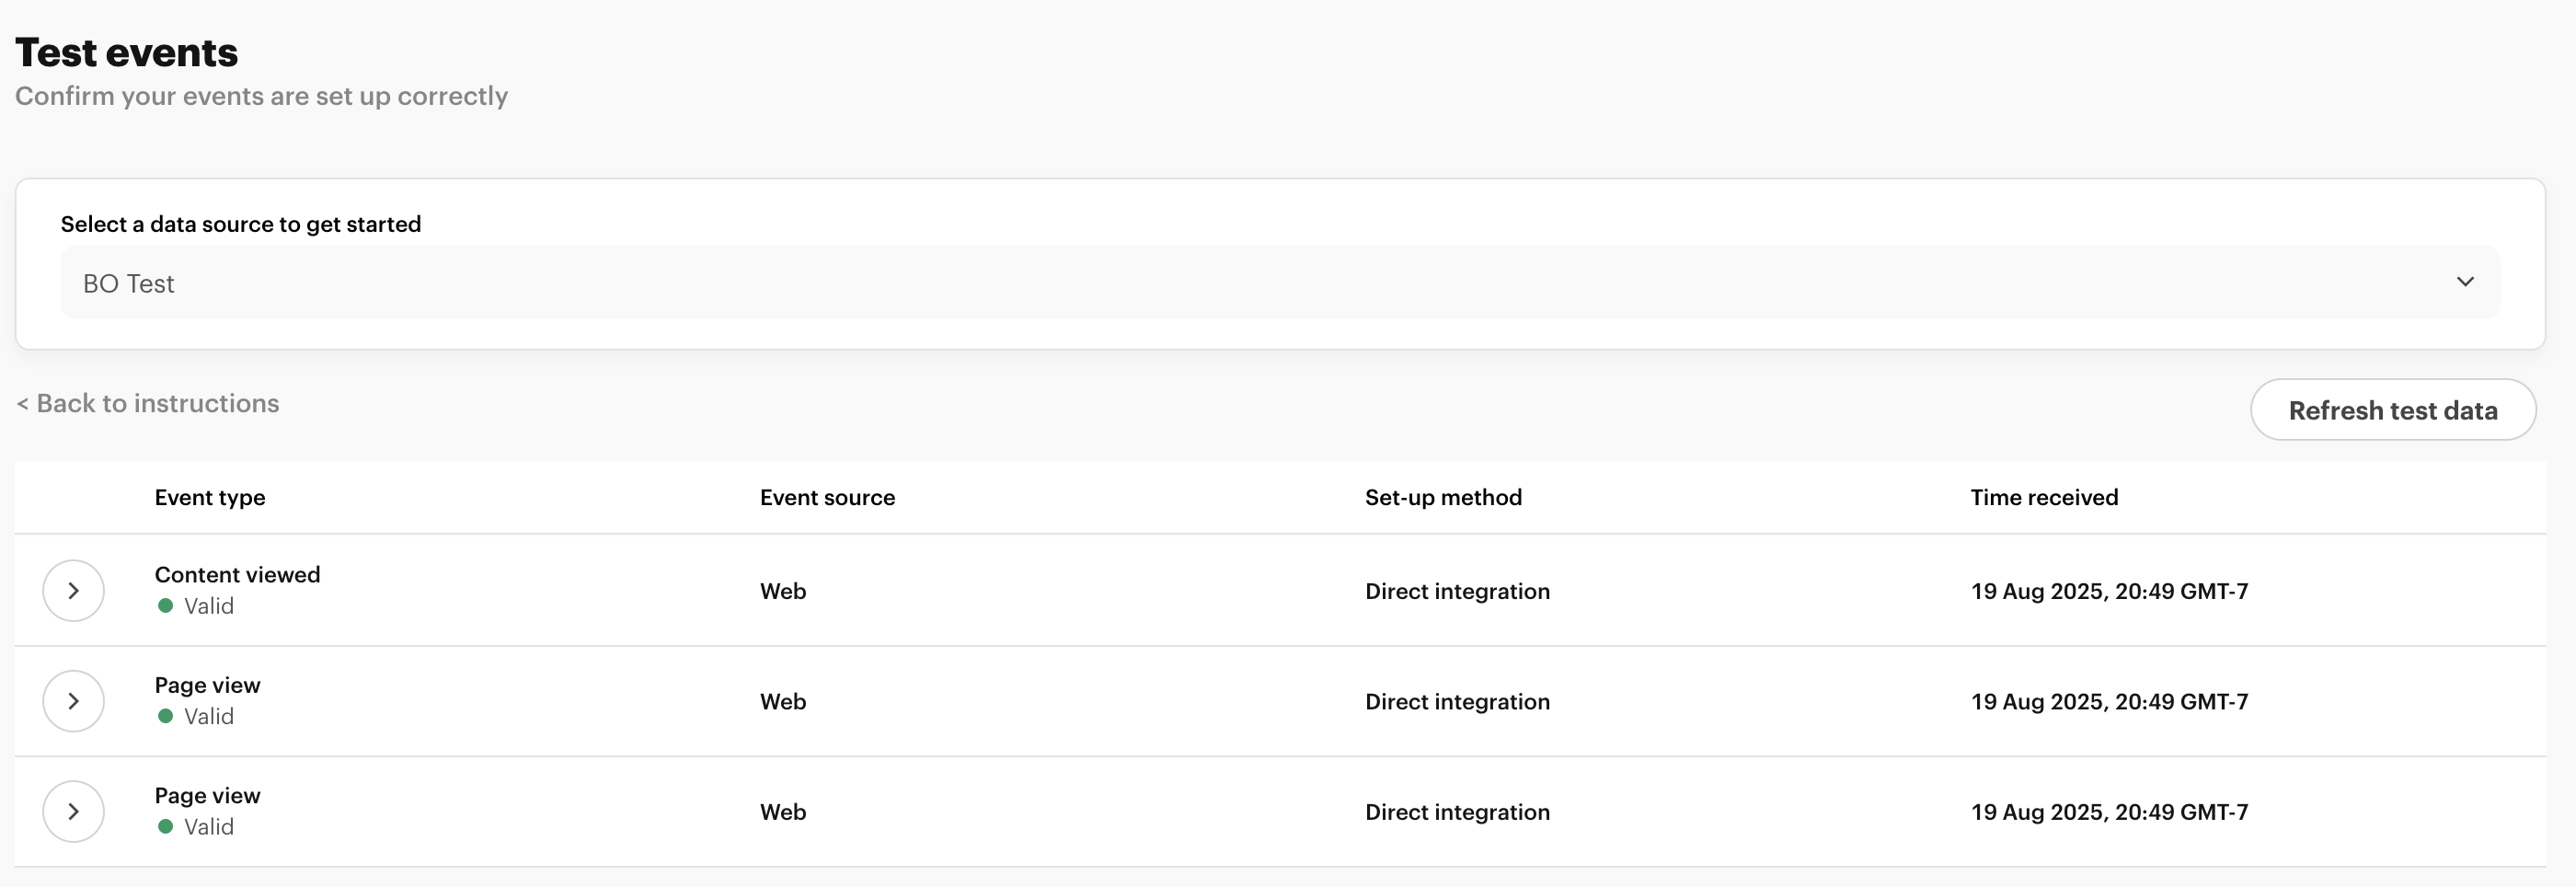Image resolution: width=2576 pixels, height=887 pixels.
Task: Select the Content viewed event name
Action: tap(237, 575)
